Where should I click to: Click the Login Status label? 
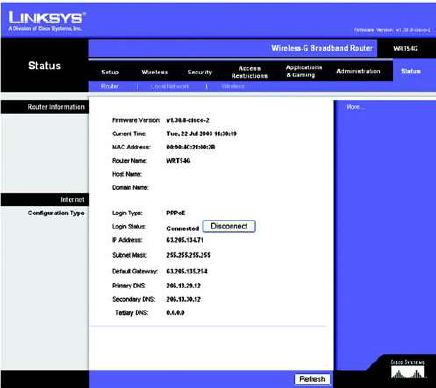pos(129,226)
